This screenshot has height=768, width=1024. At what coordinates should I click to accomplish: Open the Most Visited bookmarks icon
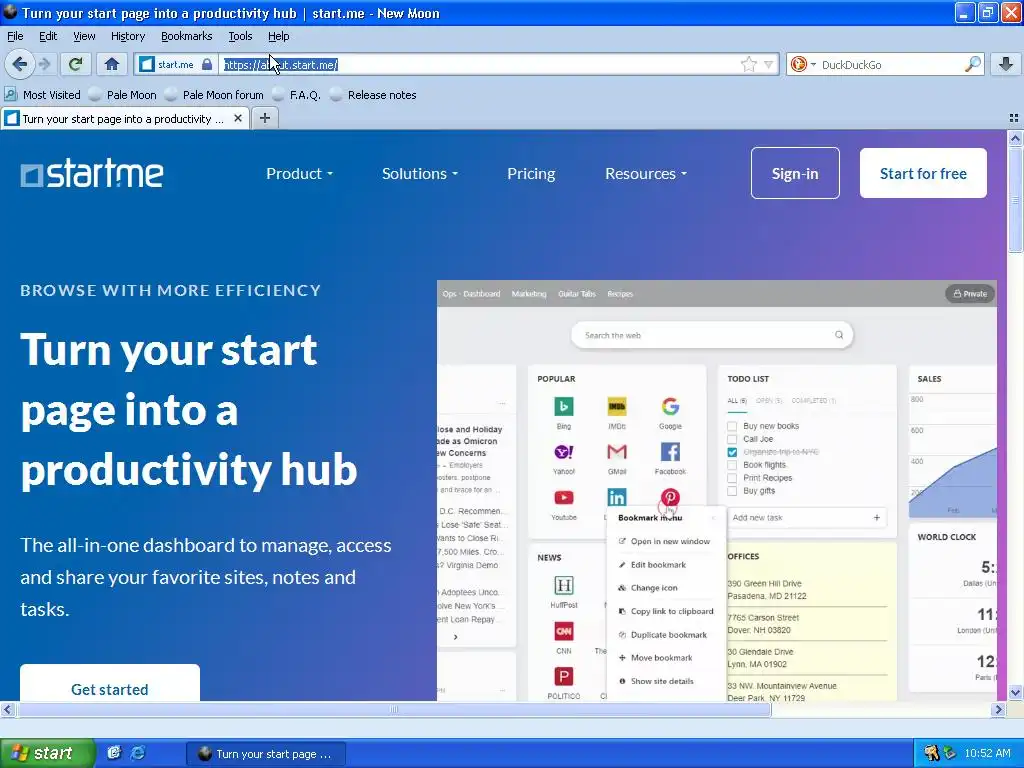pos(10,95)
